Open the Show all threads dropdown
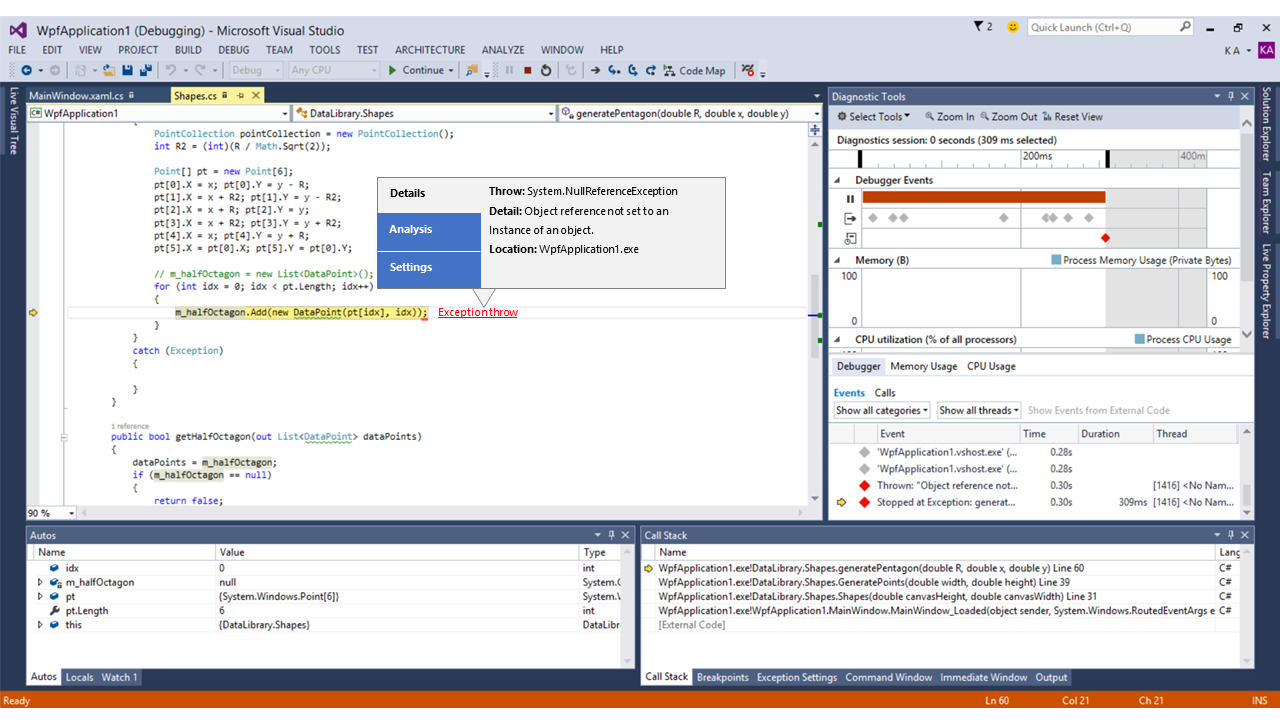The height and width of the screenshot is (720, 1280). coord(978,410)
